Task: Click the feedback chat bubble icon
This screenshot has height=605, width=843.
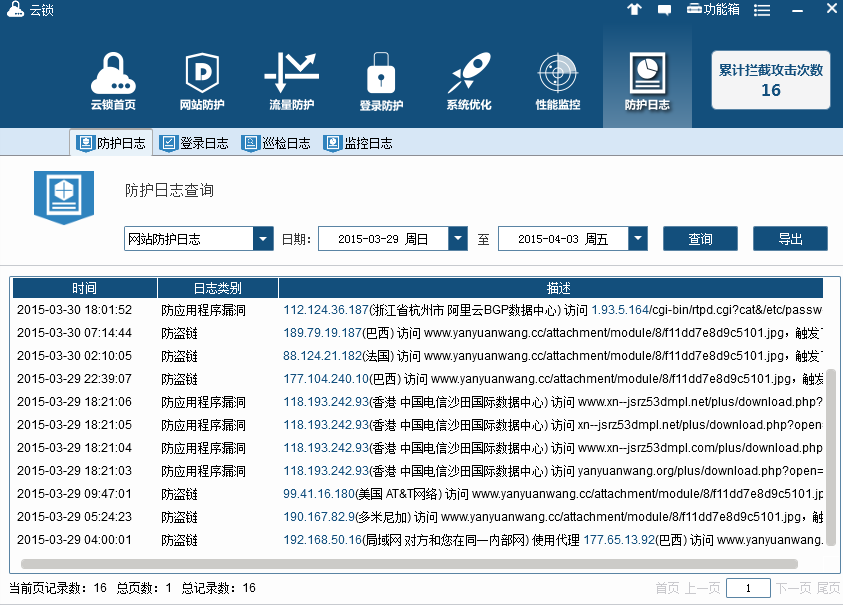Action: click(664, 9)
